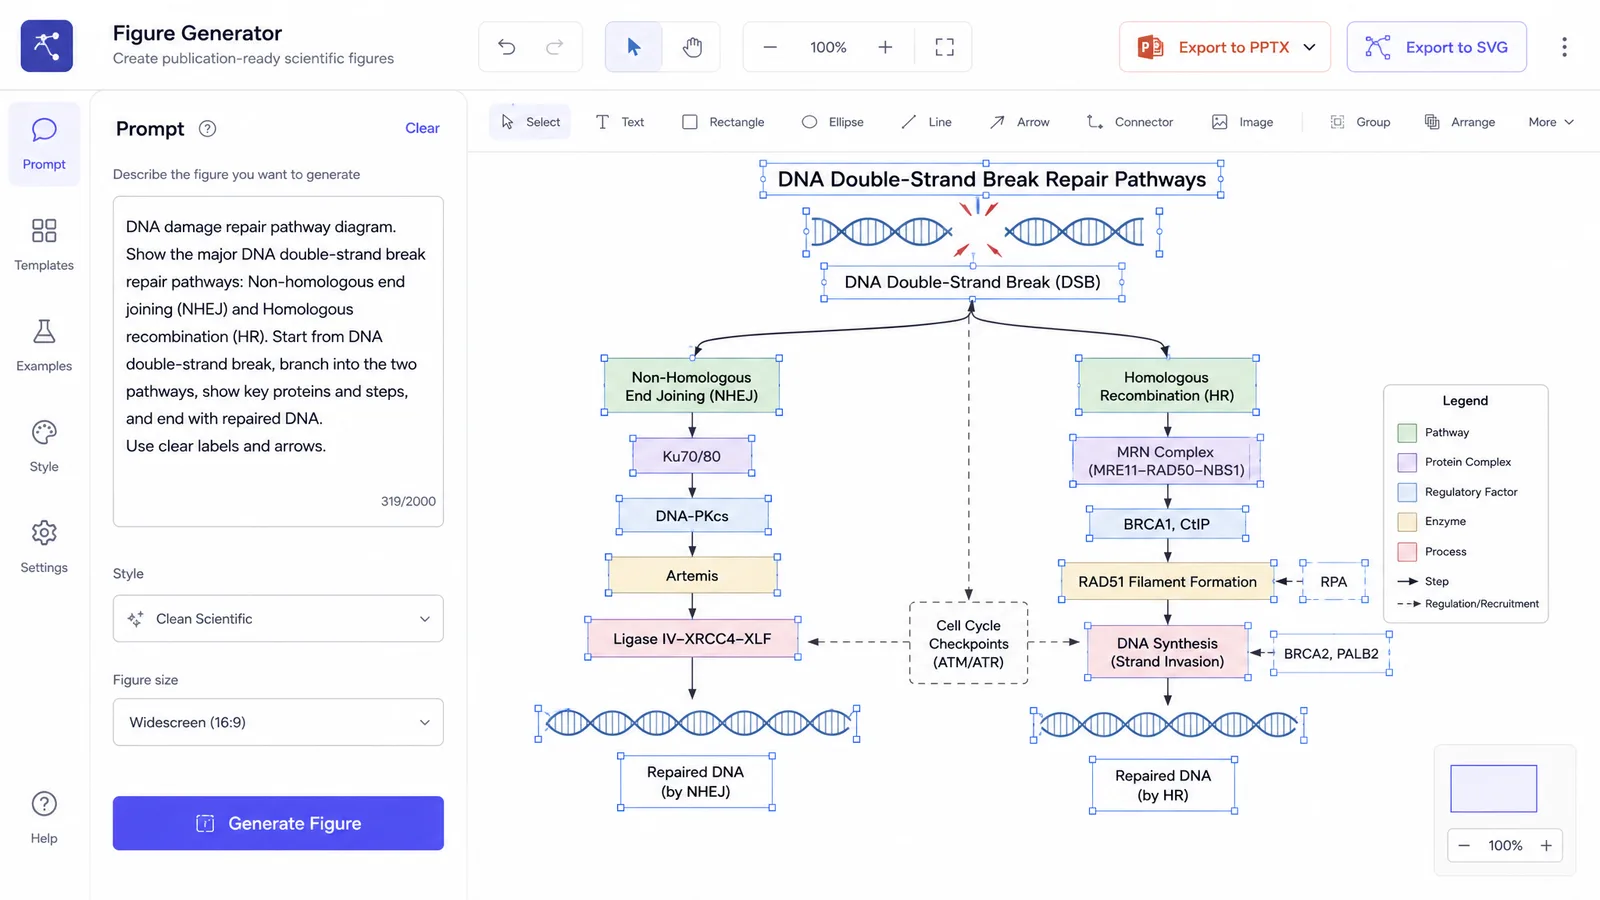Expand the More tools dropdown
The image size is (1600, 900).
1550,122
